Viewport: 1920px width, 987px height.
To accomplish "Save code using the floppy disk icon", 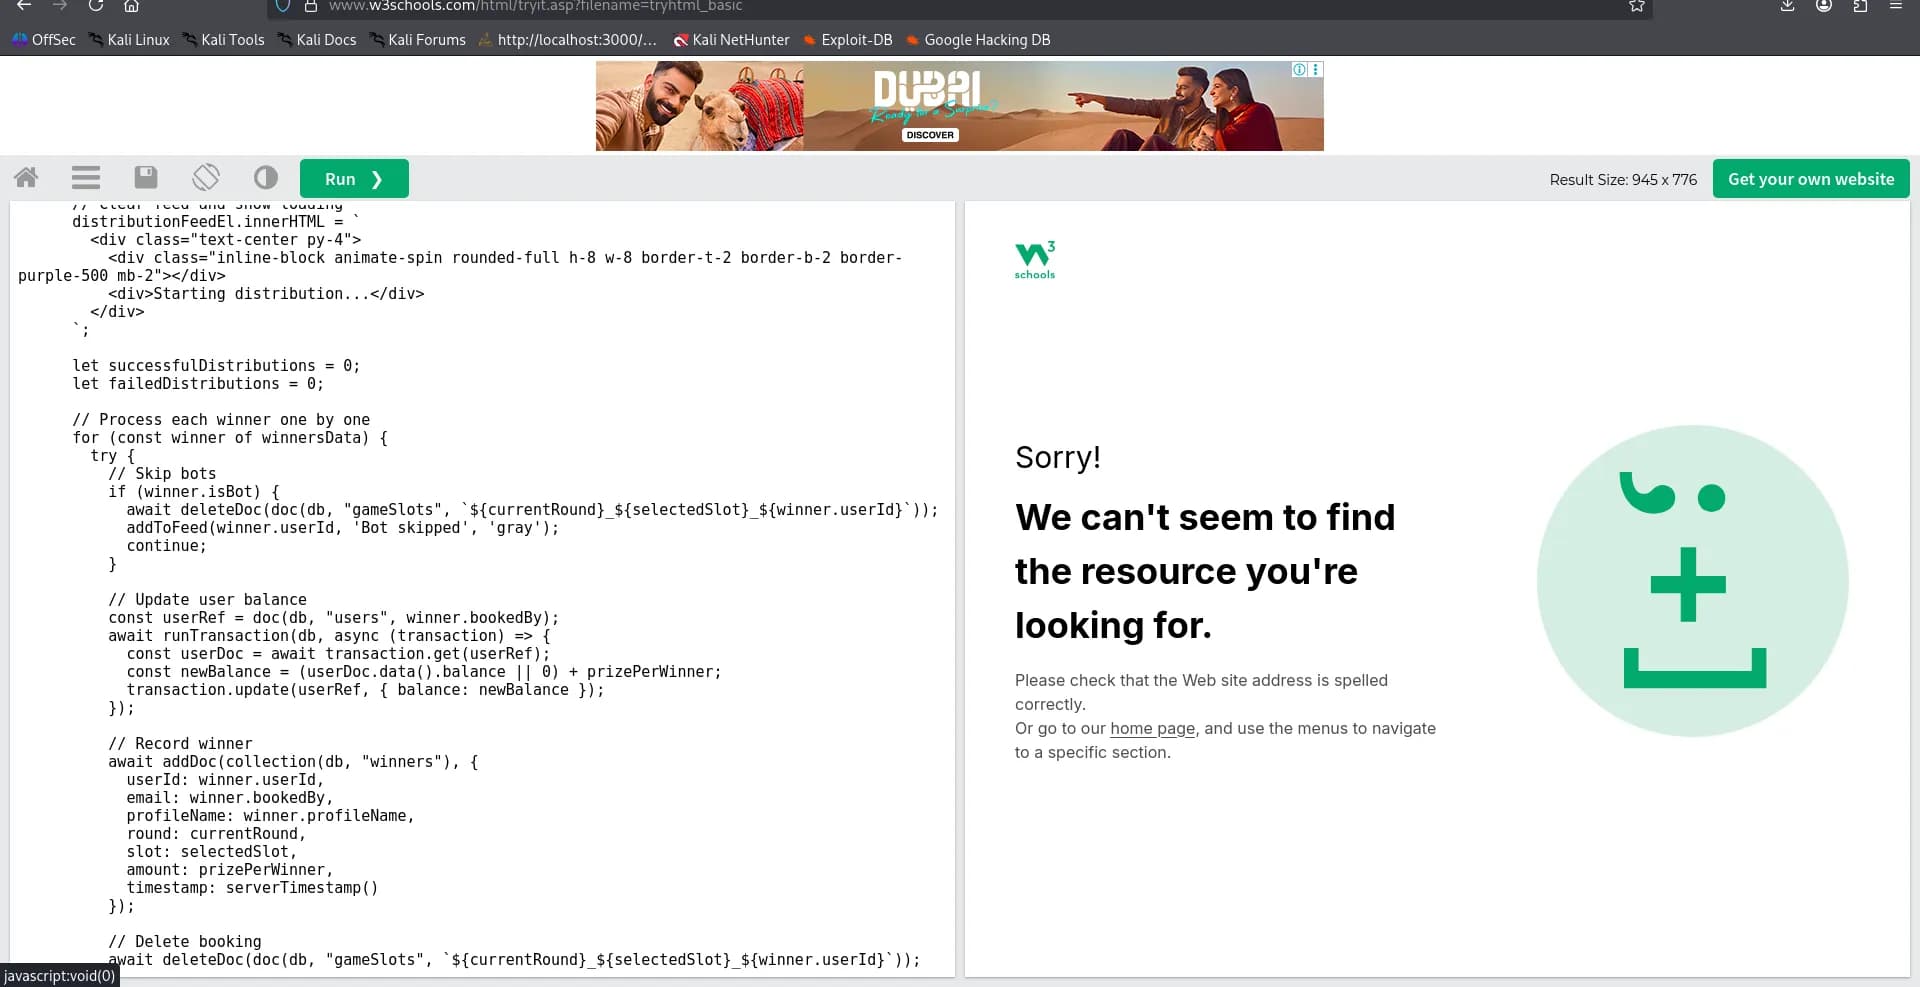I will (146, 178).
